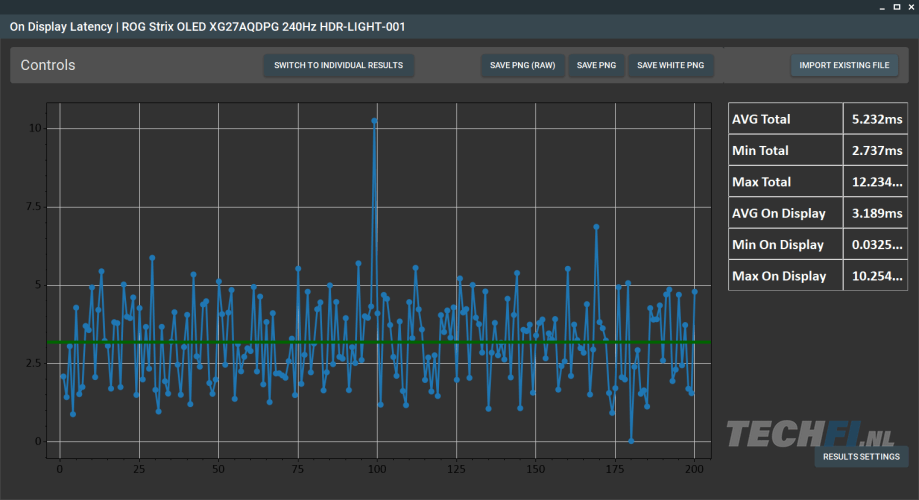Click the Max On Display label
Screen dimensions: 919x500
[x=779, y=276]
